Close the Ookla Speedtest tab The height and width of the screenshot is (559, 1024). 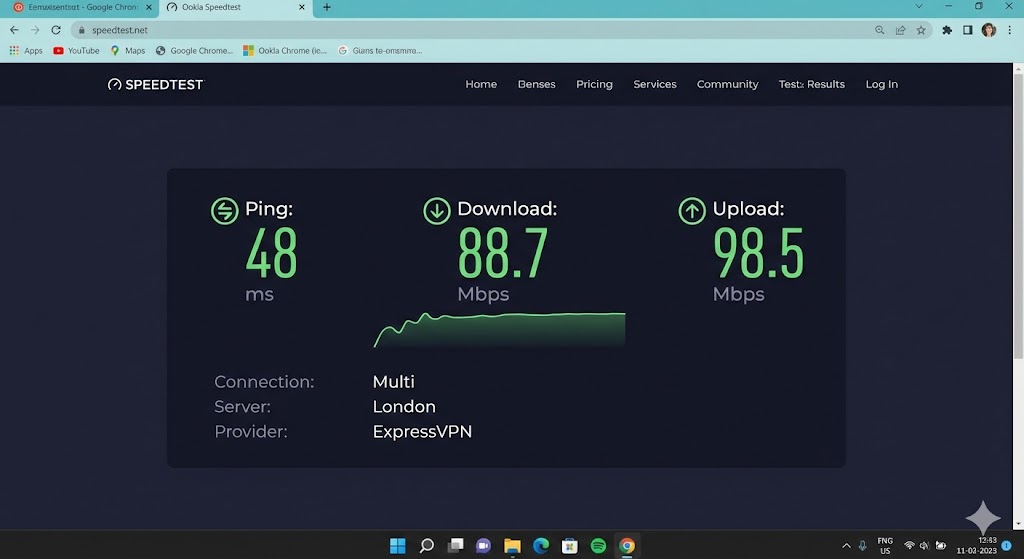coord(302,7)
